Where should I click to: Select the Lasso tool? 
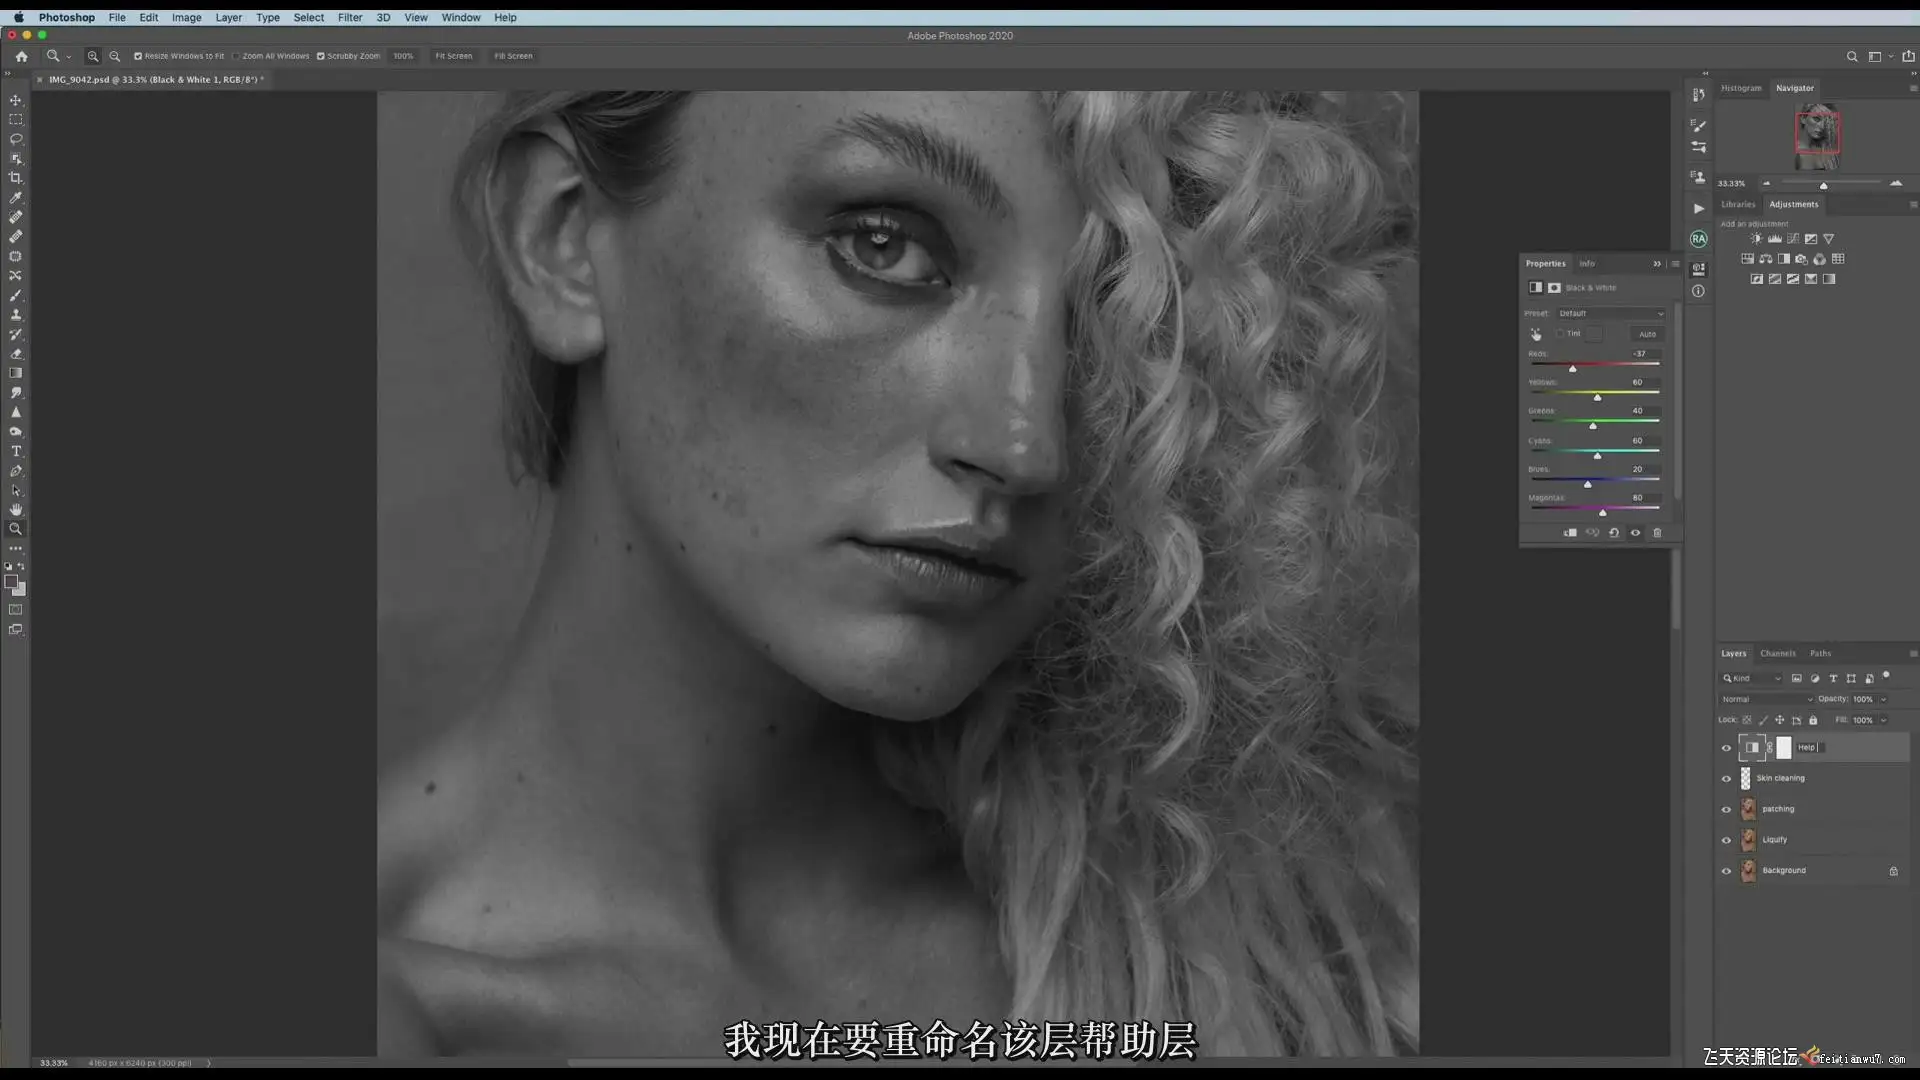(15, 139)
